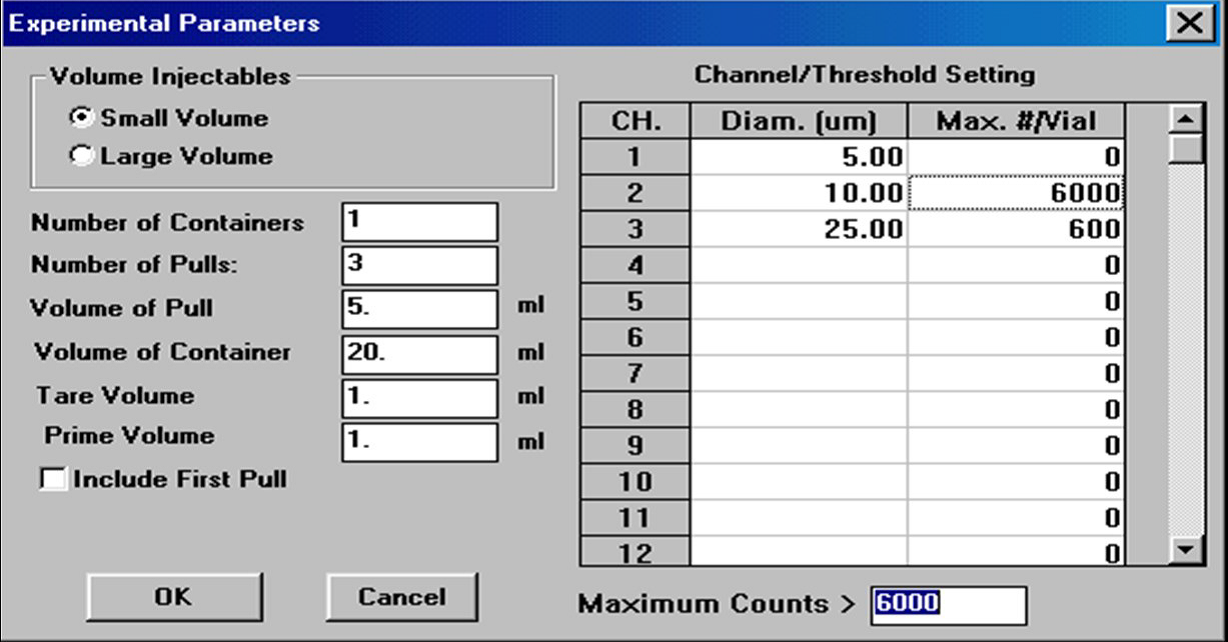
Task: Select the Small Volume radio button
Action: click(x=82, y=118)
